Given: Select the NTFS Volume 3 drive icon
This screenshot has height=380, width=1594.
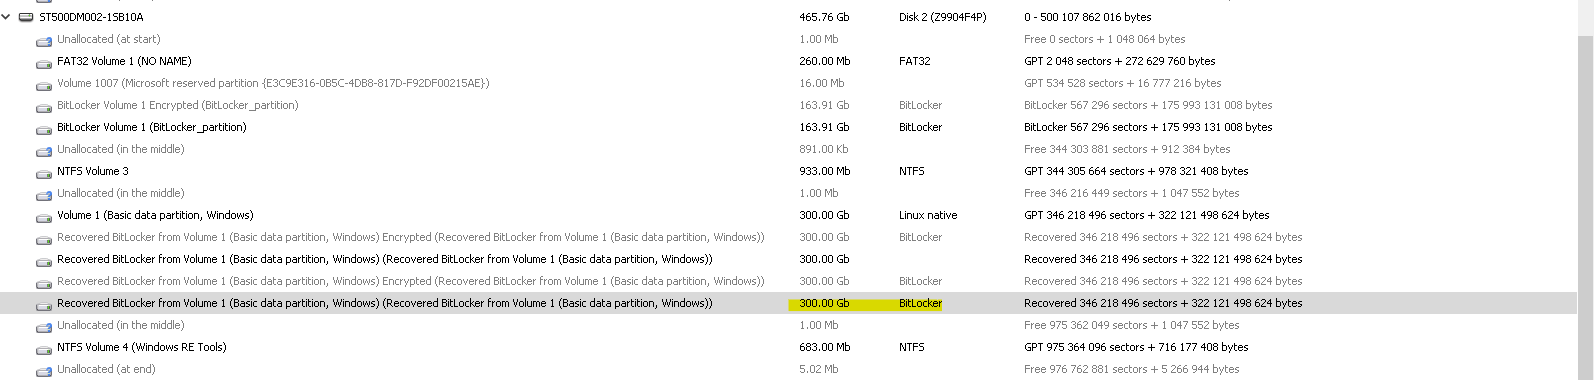Looking at the screenshot, I should (44, 172).
